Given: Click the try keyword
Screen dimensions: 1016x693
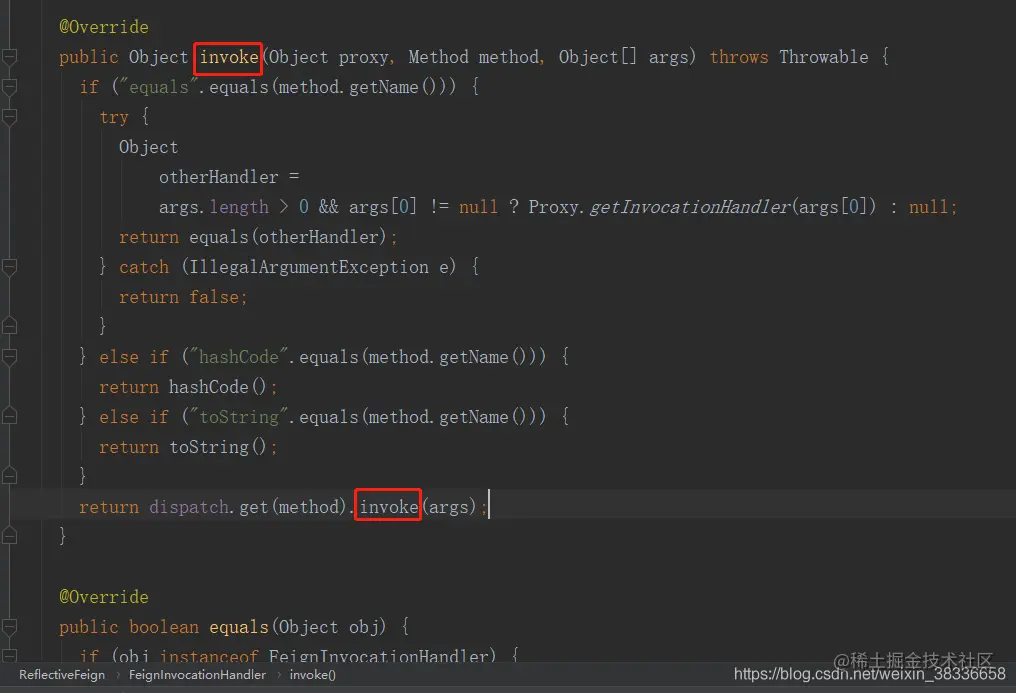Looking at the screenshot, I should coord(114,117).
